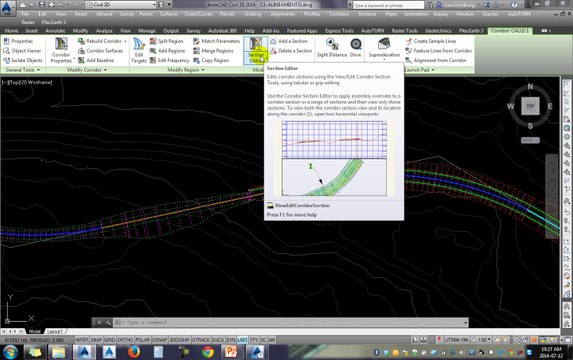Viewport: 573px width, 360px height.
Task: Launch the Section Editor tool
Action: pos(256,50)
